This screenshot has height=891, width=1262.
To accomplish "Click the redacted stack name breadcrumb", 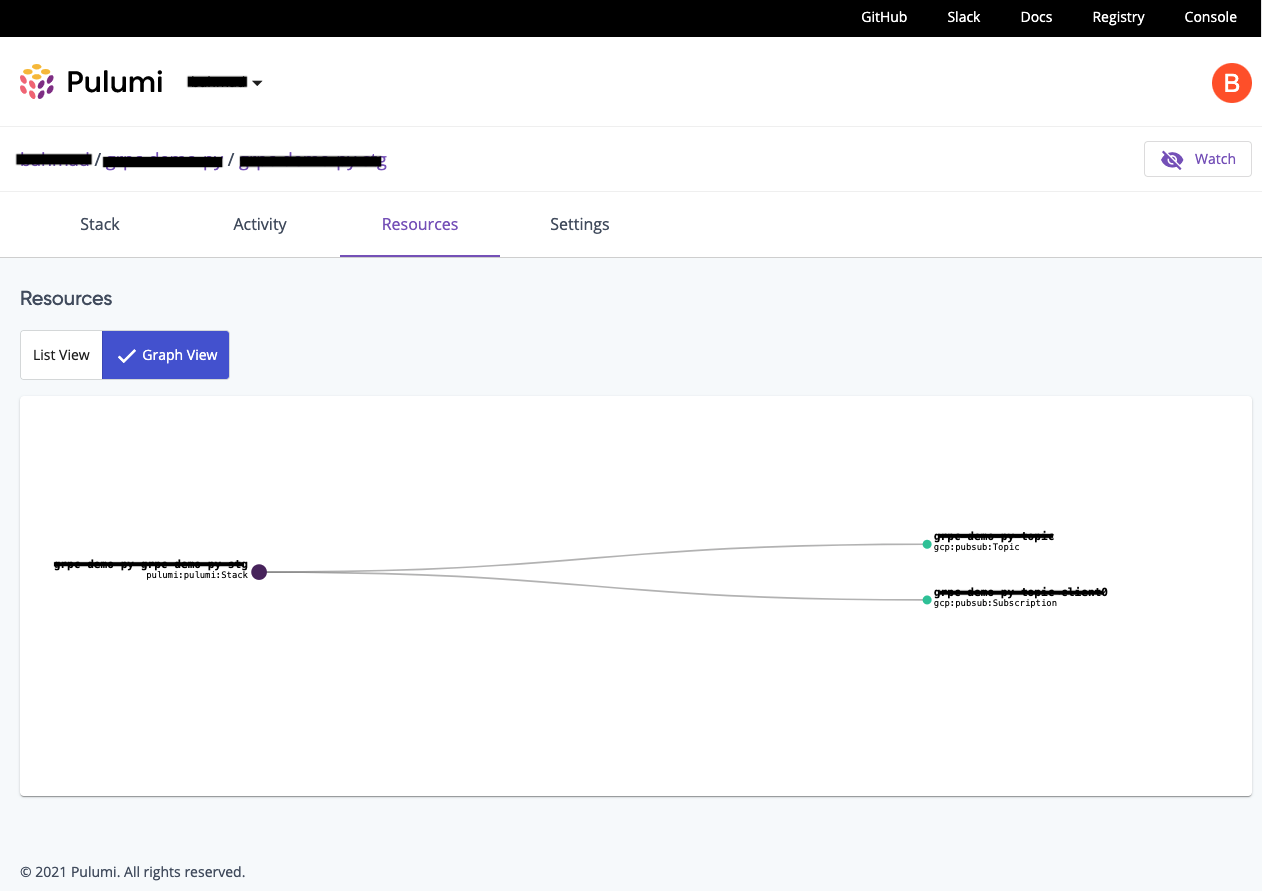I will point(313,159).
